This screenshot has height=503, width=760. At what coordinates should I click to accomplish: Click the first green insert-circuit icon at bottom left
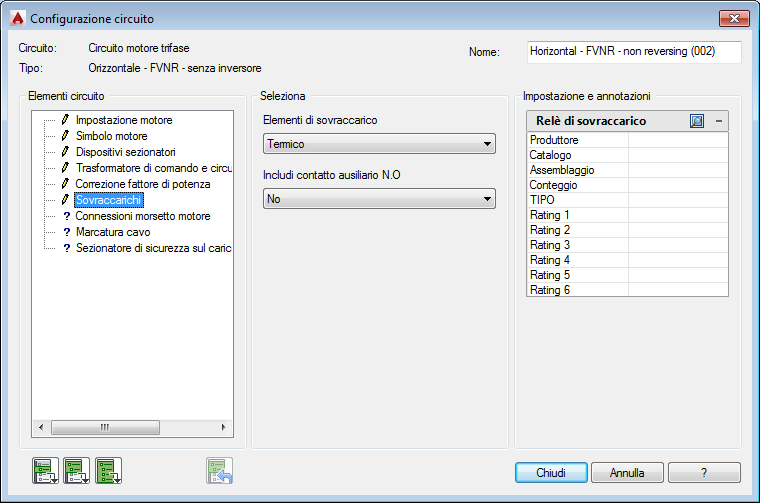[46, 471]
